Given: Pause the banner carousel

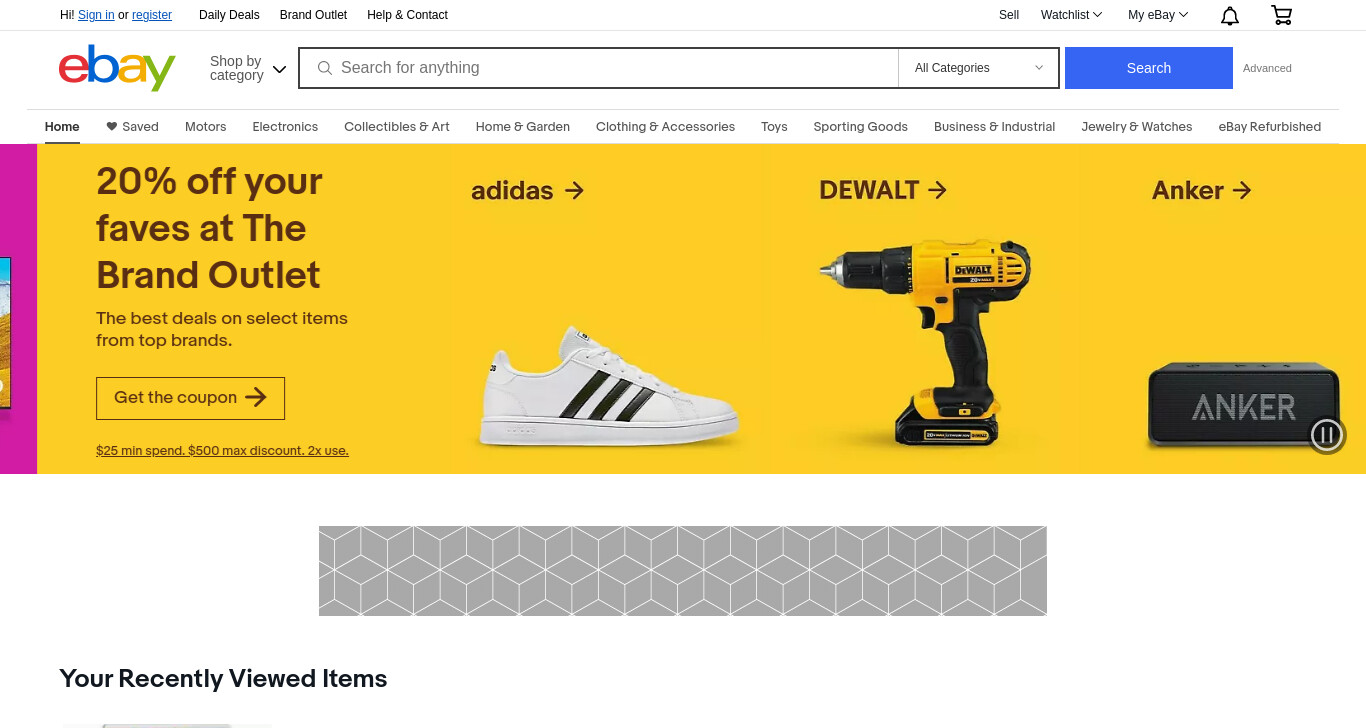Looking at the screenshot, I should [1327, 434].
